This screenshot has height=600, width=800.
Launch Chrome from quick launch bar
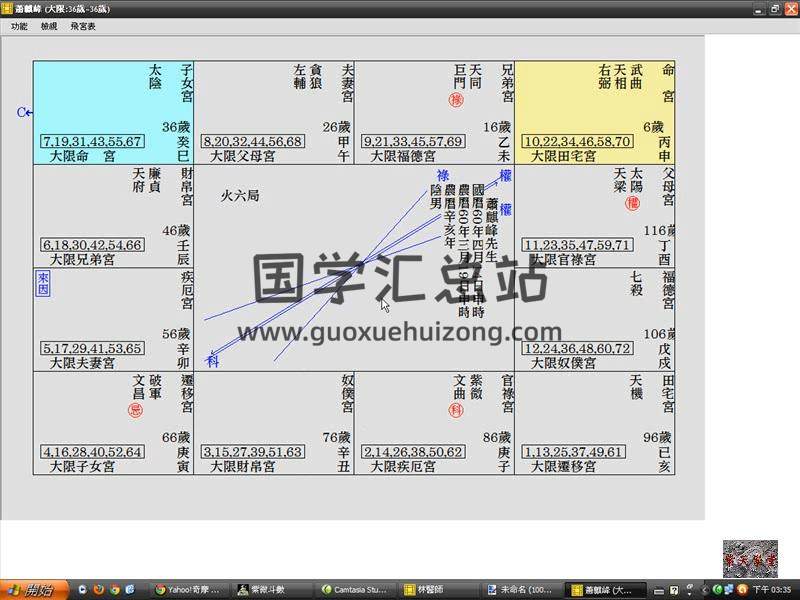(114, 590)
